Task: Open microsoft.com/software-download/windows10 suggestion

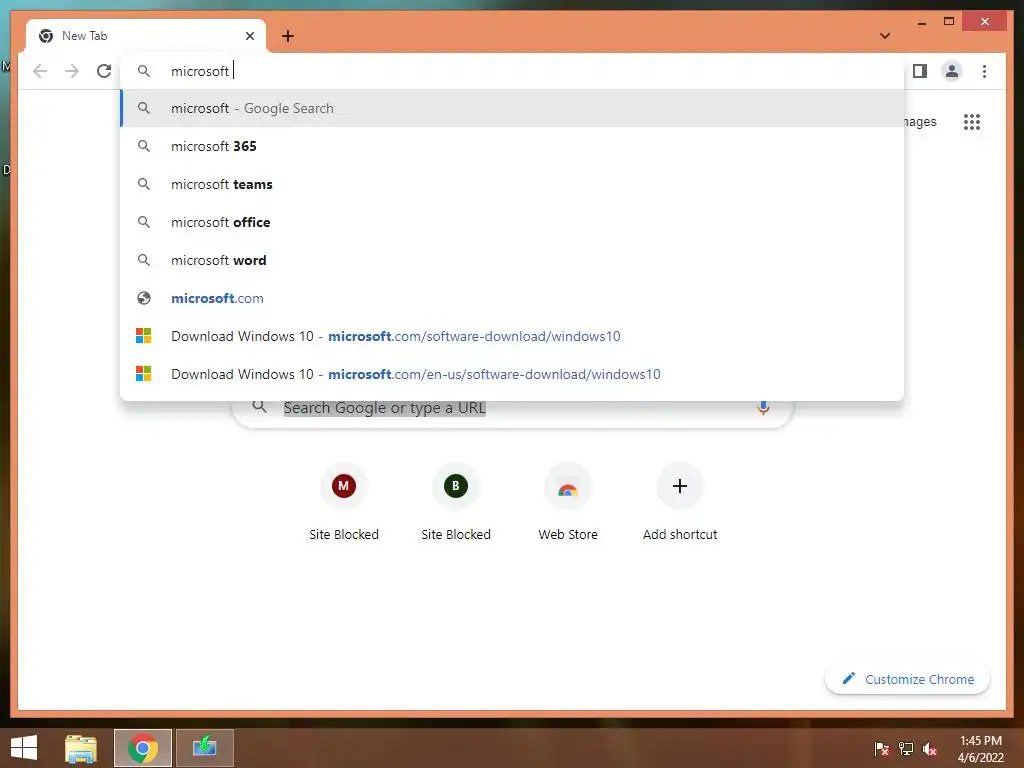Action: pos(513,336)
